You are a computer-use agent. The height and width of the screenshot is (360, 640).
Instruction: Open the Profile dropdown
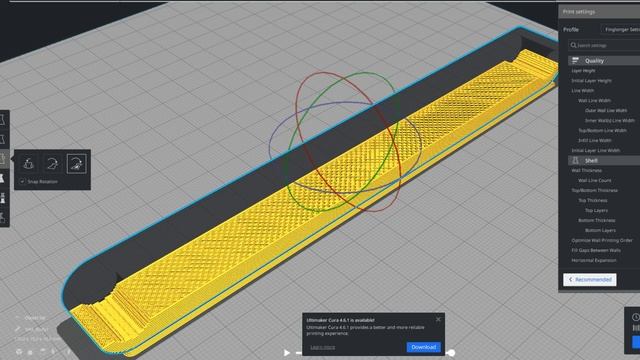coord(620,29)
